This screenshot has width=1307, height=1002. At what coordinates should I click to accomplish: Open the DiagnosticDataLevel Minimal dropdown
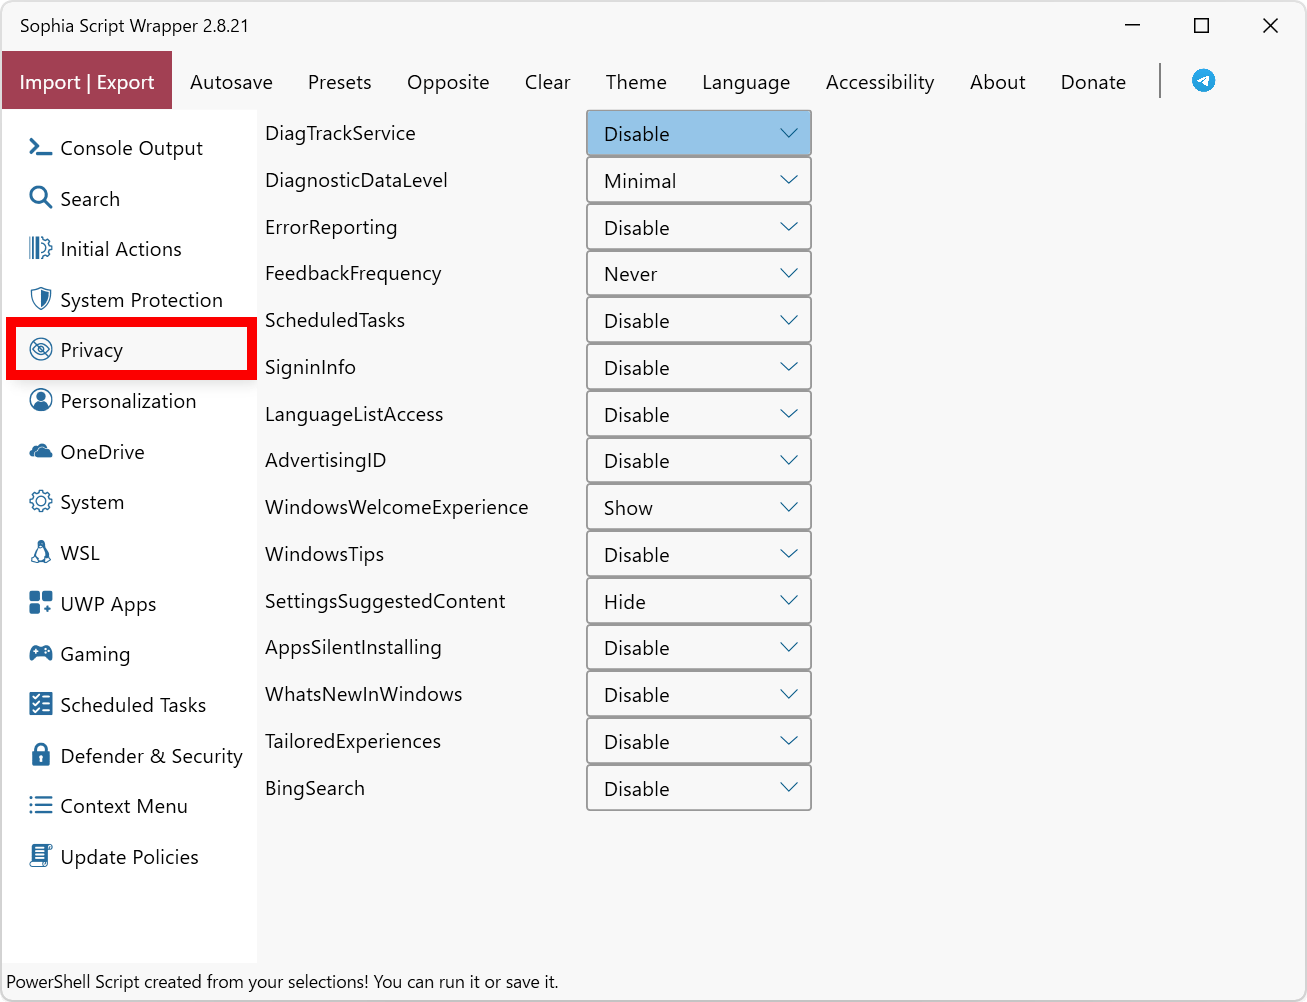698,181
